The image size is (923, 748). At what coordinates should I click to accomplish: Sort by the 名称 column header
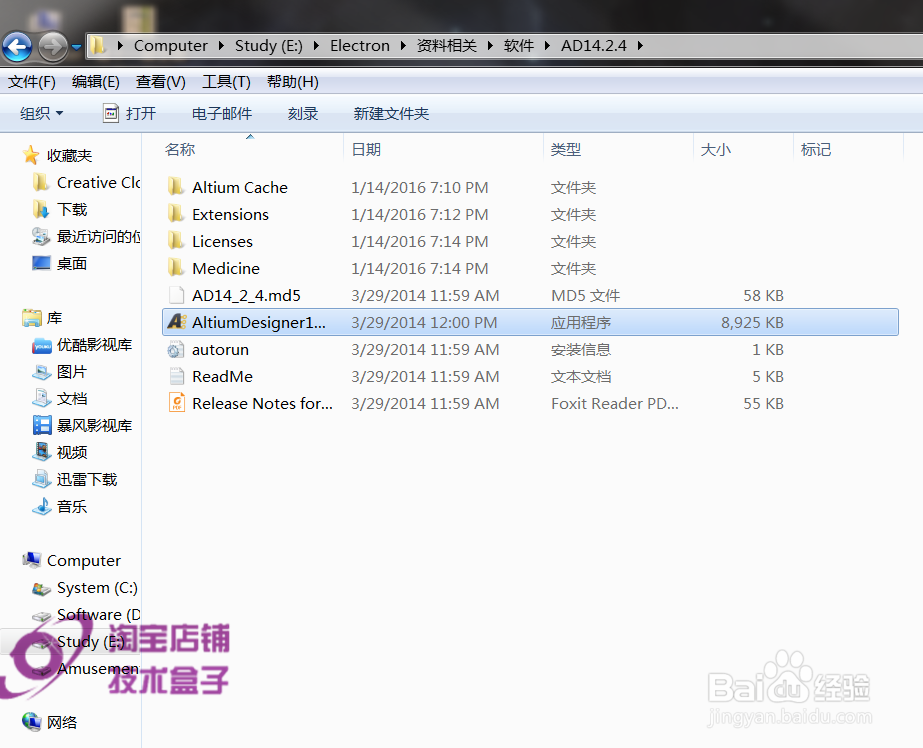(x=180, y=149)
